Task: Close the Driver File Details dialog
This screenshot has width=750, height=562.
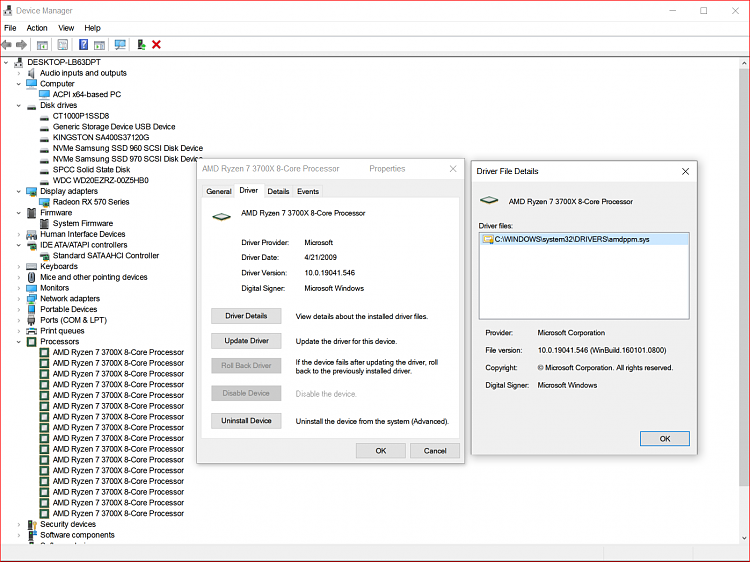Action: [x=685, y=171]
